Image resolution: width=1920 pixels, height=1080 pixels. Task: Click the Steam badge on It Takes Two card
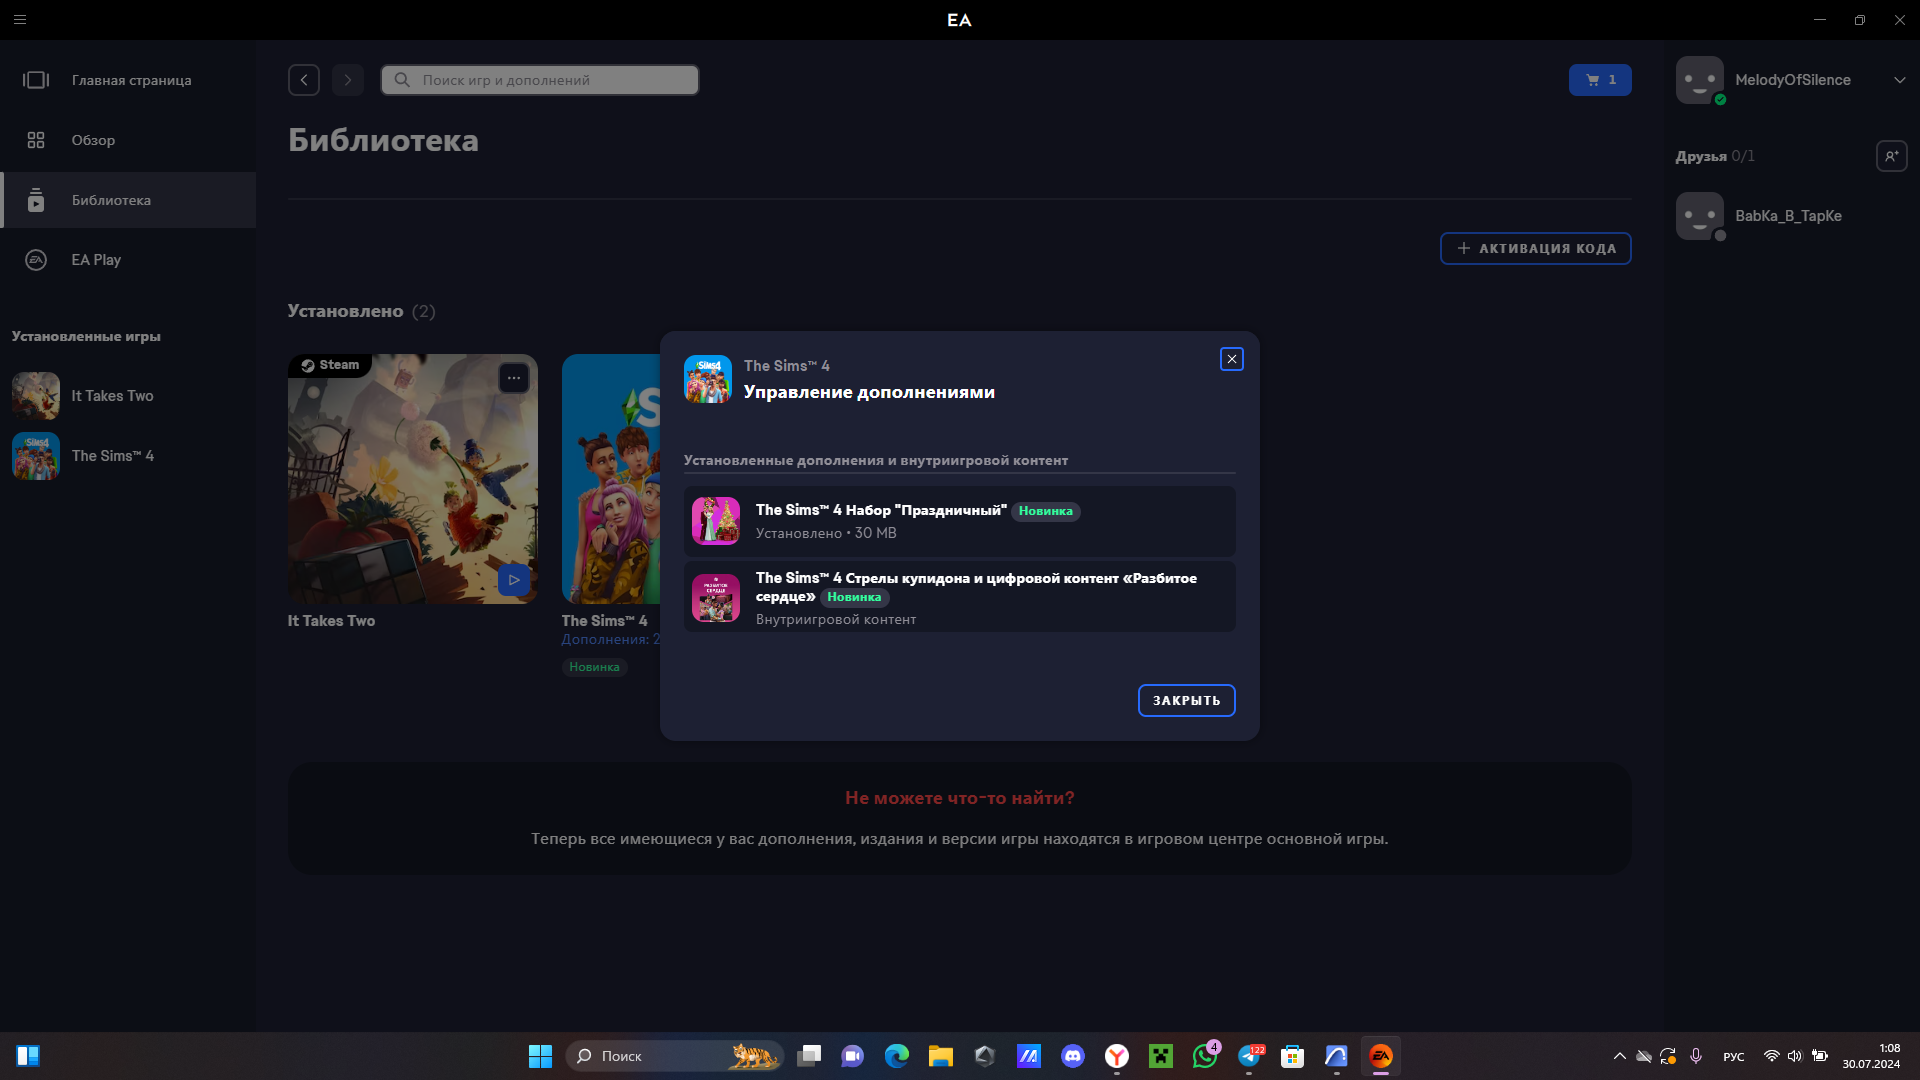tap(330, 365)
